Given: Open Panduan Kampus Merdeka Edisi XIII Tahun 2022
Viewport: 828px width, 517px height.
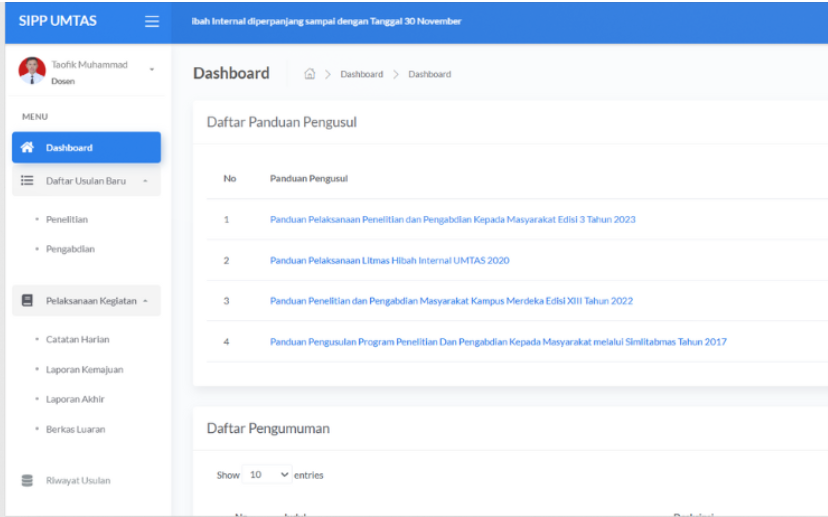Looking at the screenshot, I should pyautogui.click(x=451, y=300).
